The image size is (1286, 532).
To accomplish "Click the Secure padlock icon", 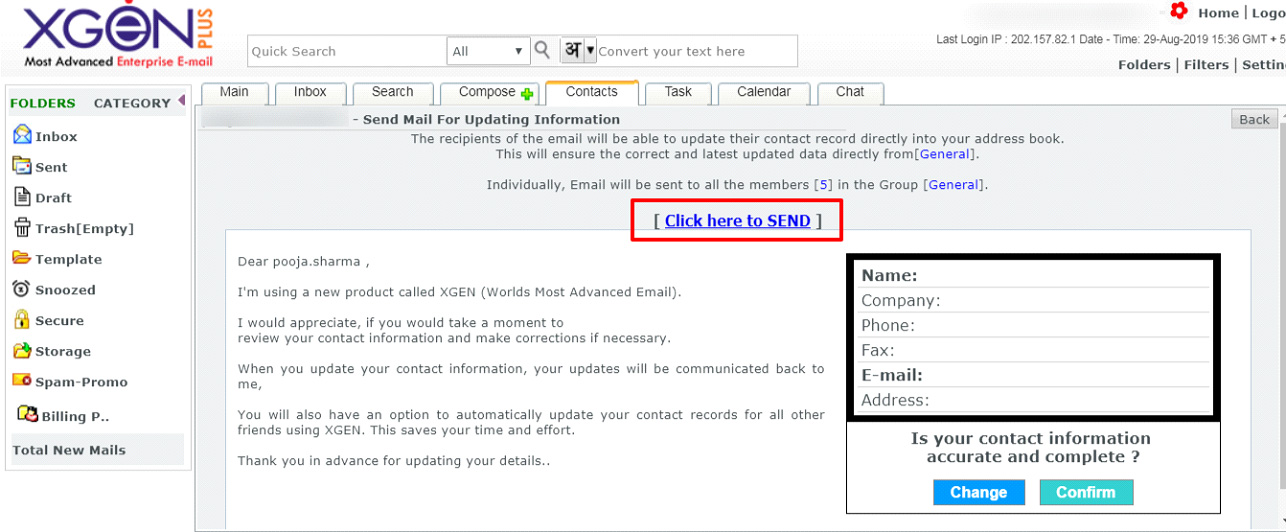I will [22, 320].
